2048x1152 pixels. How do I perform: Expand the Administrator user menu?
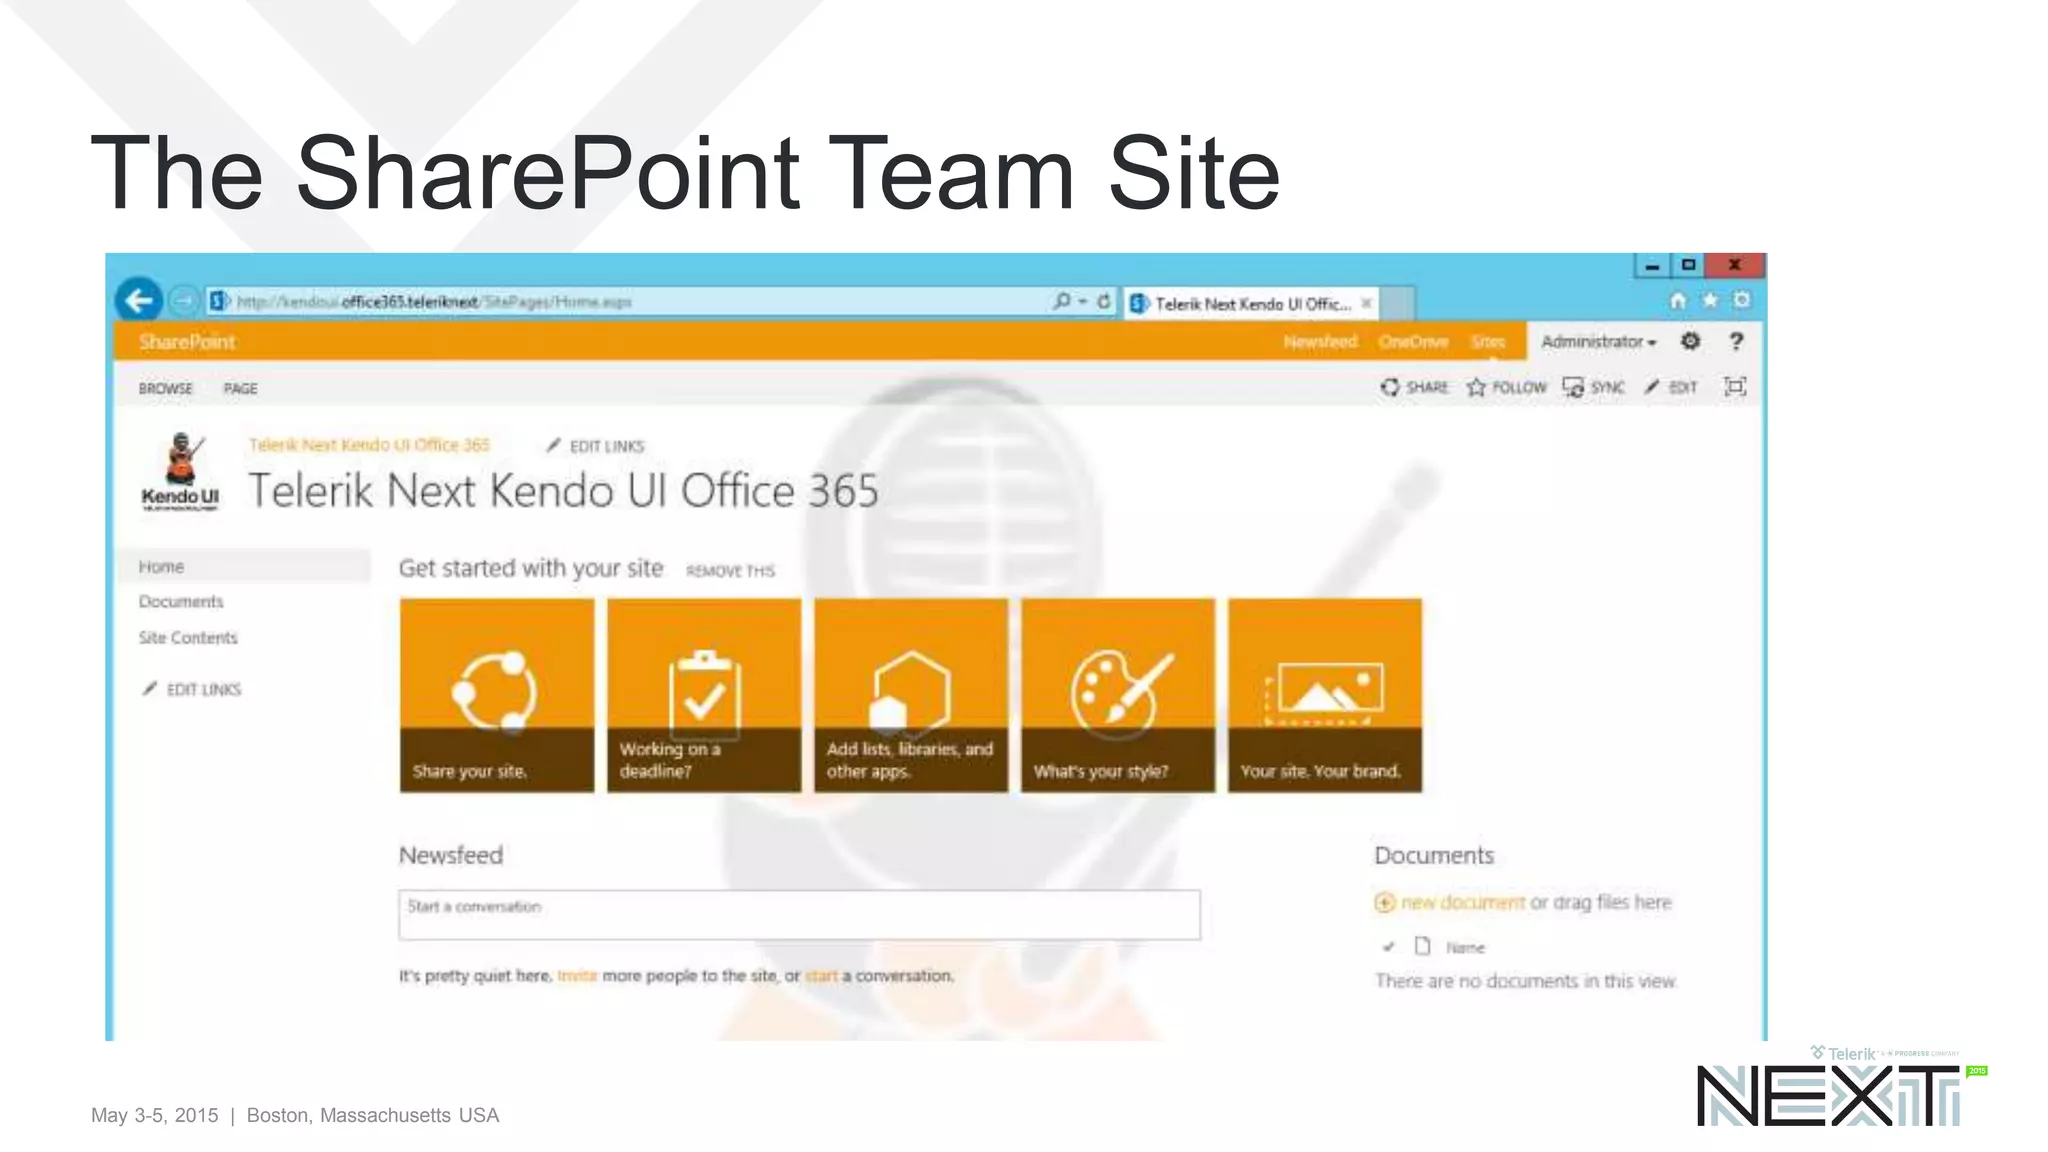tap(1598, 341)
